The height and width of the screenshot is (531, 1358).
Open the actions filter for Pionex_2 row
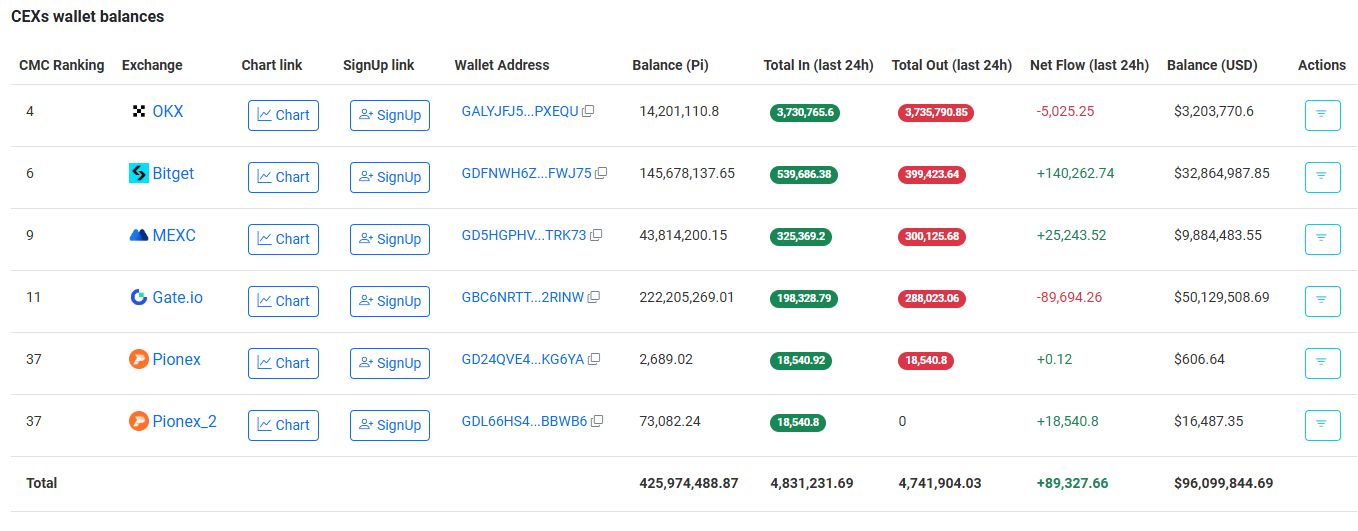tap(1322, 425)
